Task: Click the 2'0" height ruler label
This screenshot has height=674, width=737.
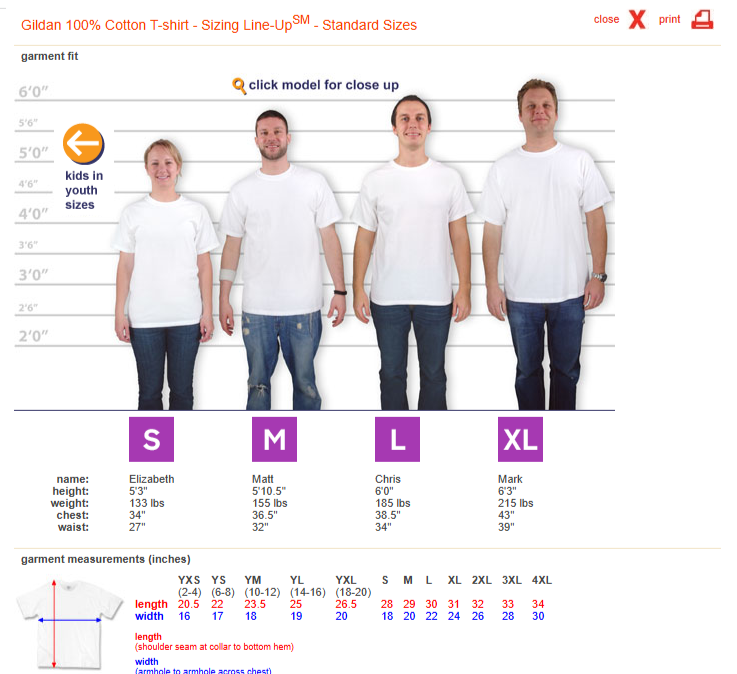Action: pos(33,336)
